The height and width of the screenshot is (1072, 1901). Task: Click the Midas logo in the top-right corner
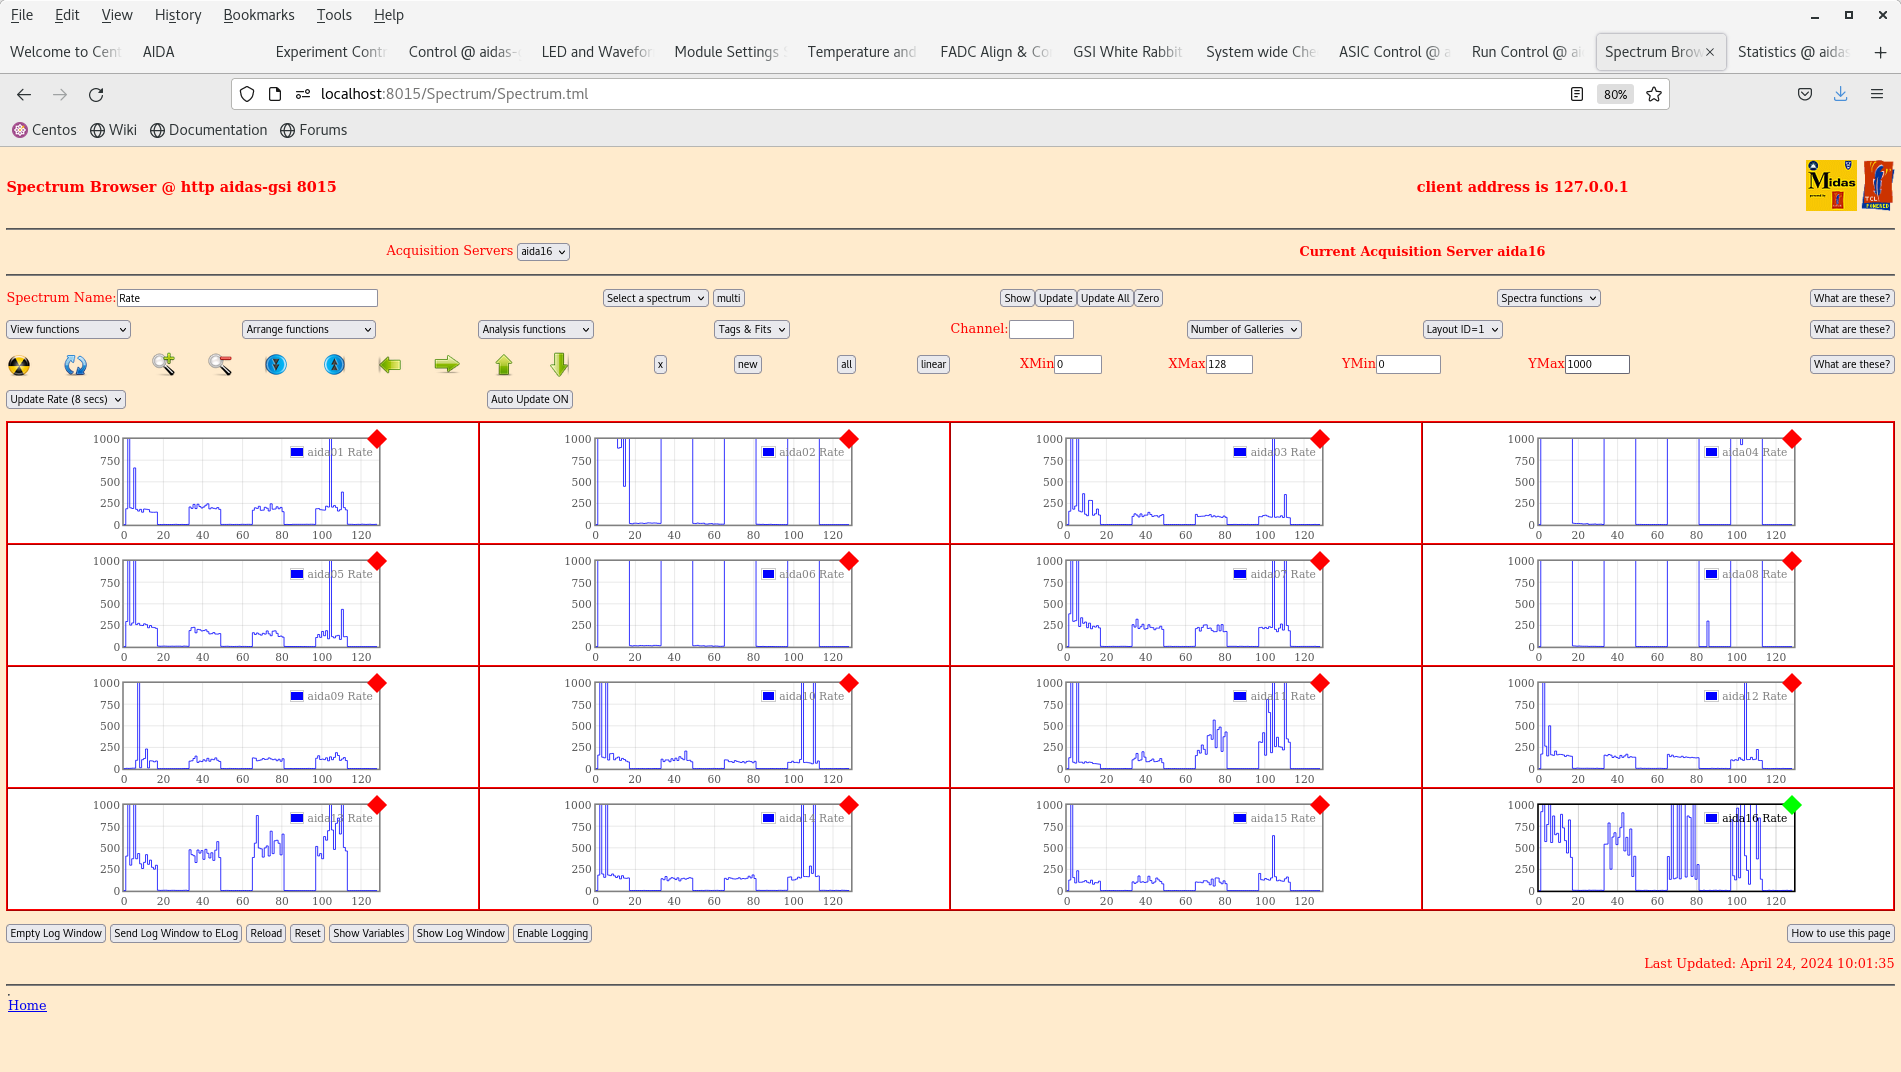pos(1829,185)
